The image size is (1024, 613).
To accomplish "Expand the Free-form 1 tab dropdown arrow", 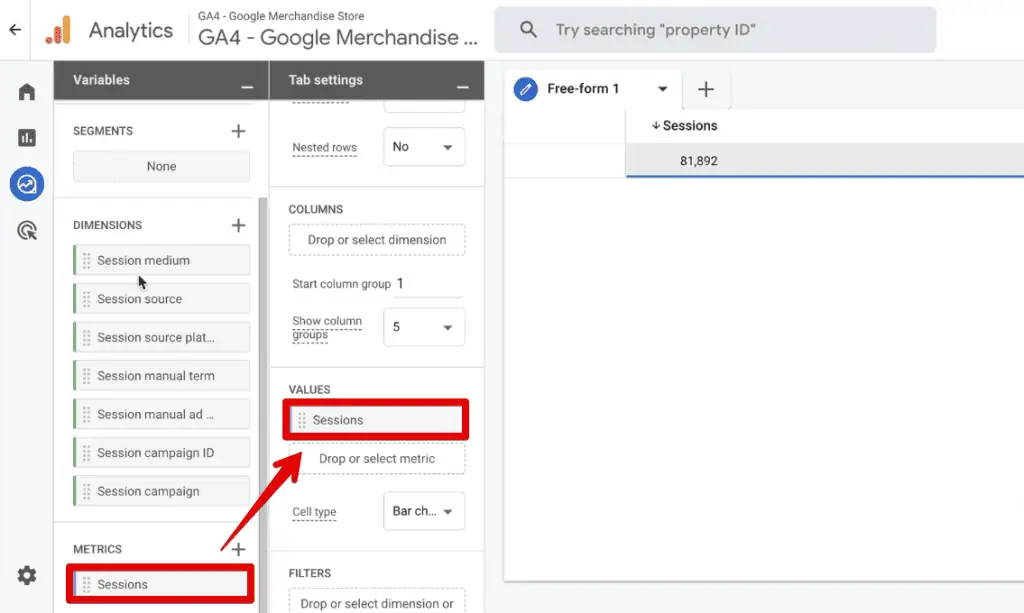I will (x=663, y=89).
